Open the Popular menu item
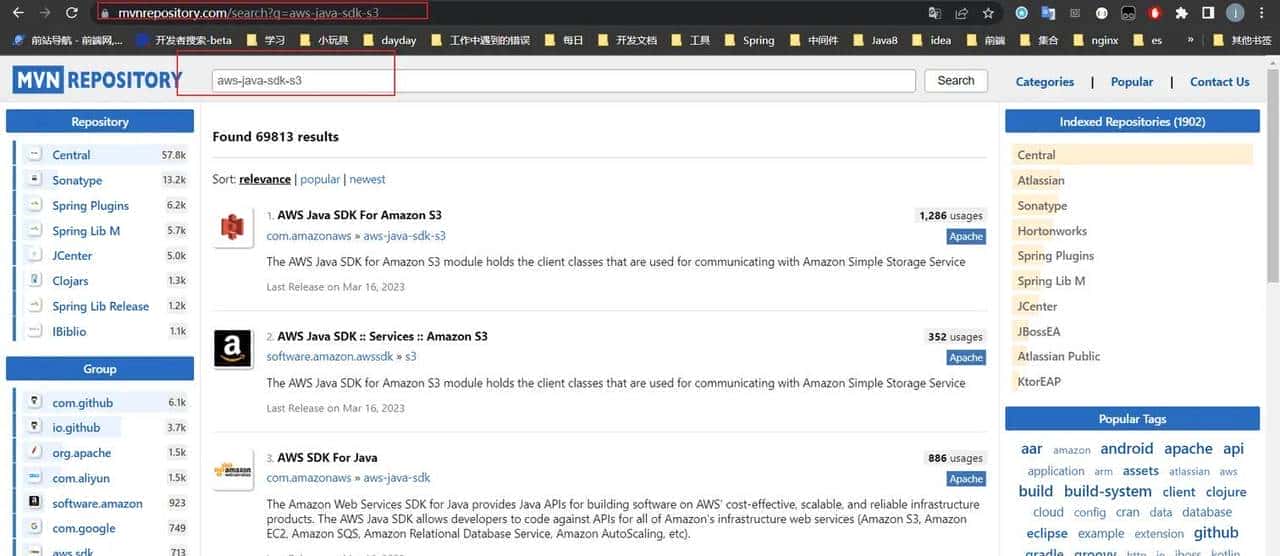This screenshot has width=1280, height=556. tap(1131, 82)
